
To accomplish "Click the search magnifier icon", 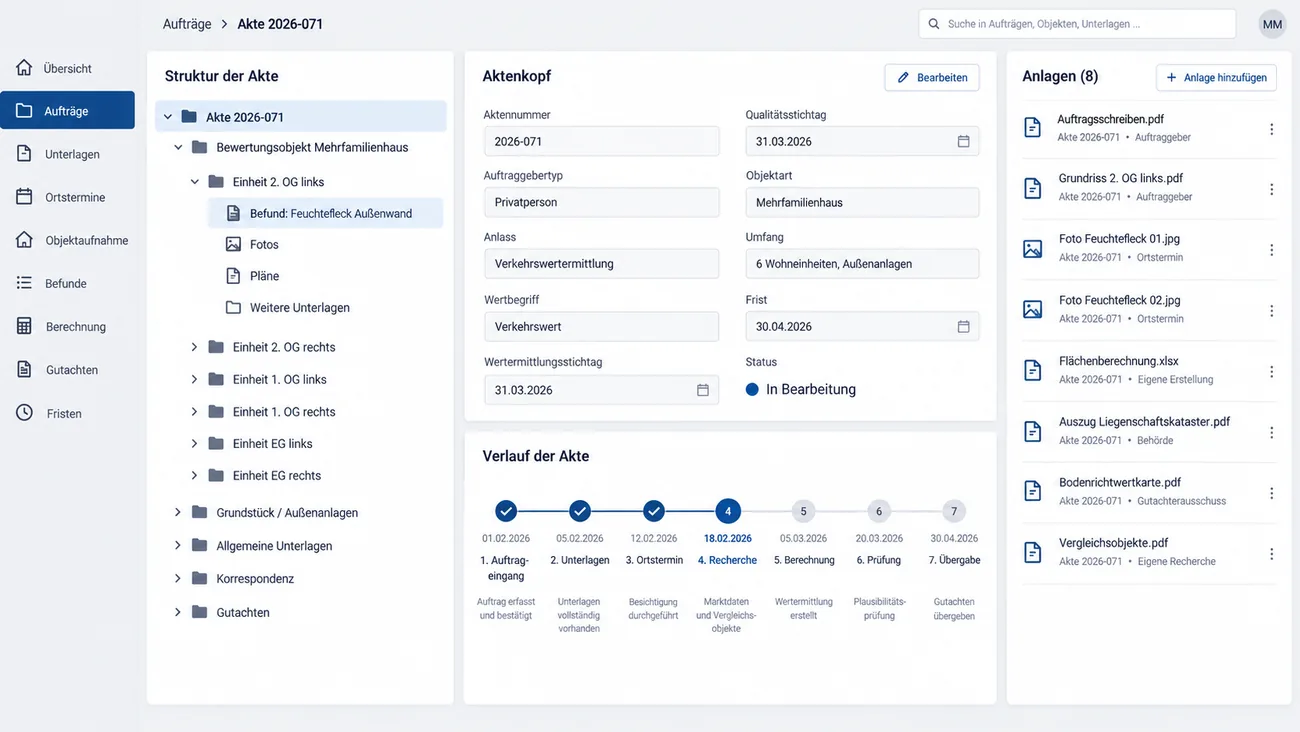I will [x=934, y=24].
